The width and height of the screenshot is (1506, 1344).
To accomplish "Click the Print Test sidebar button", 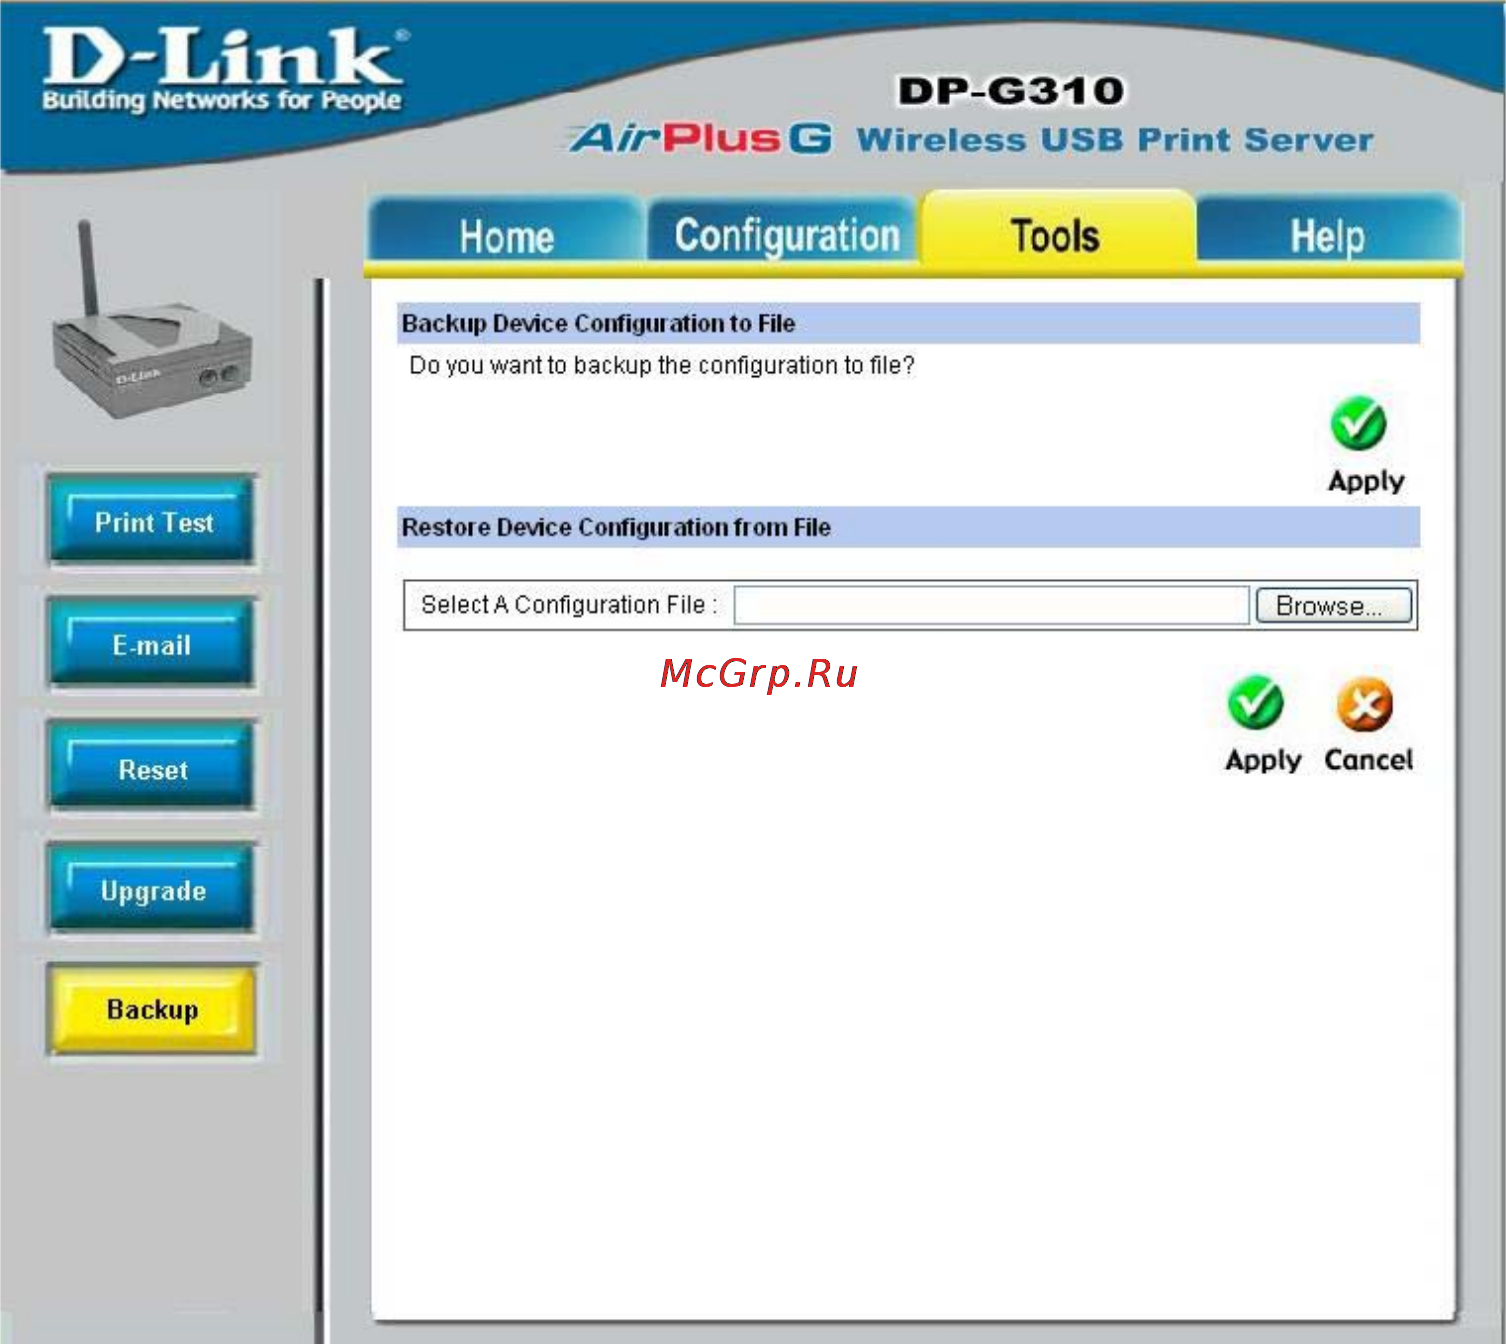I will (x=152, y=521).
